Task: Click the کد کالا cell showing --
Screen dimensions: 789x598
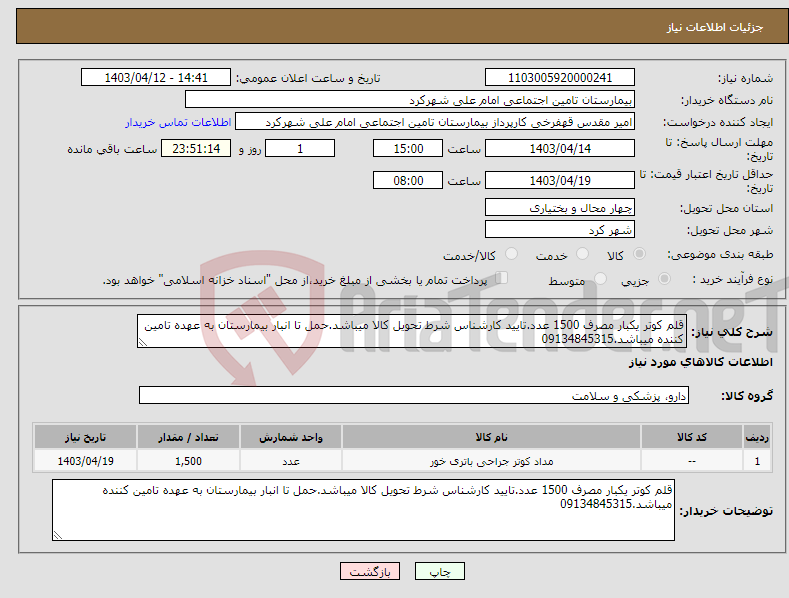Action: point(692,461)
